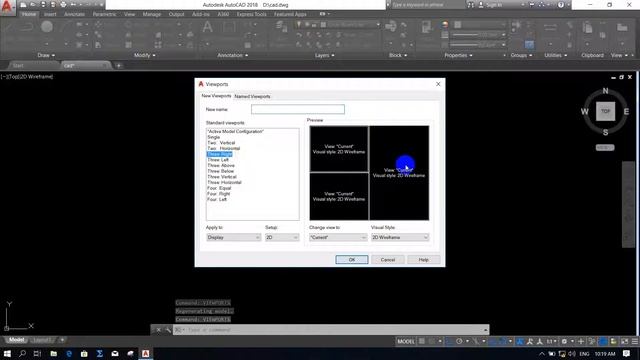Select Three: Left viewport configuration
640x360 pixels.
tap(218, 160)
